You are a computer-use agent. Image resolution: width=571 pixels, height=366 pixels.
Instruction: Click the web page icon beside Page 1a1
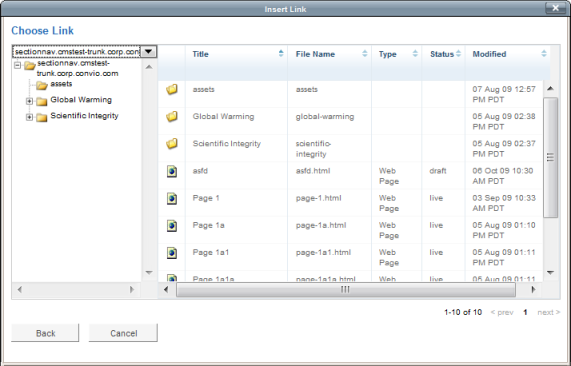pos(172,253)
